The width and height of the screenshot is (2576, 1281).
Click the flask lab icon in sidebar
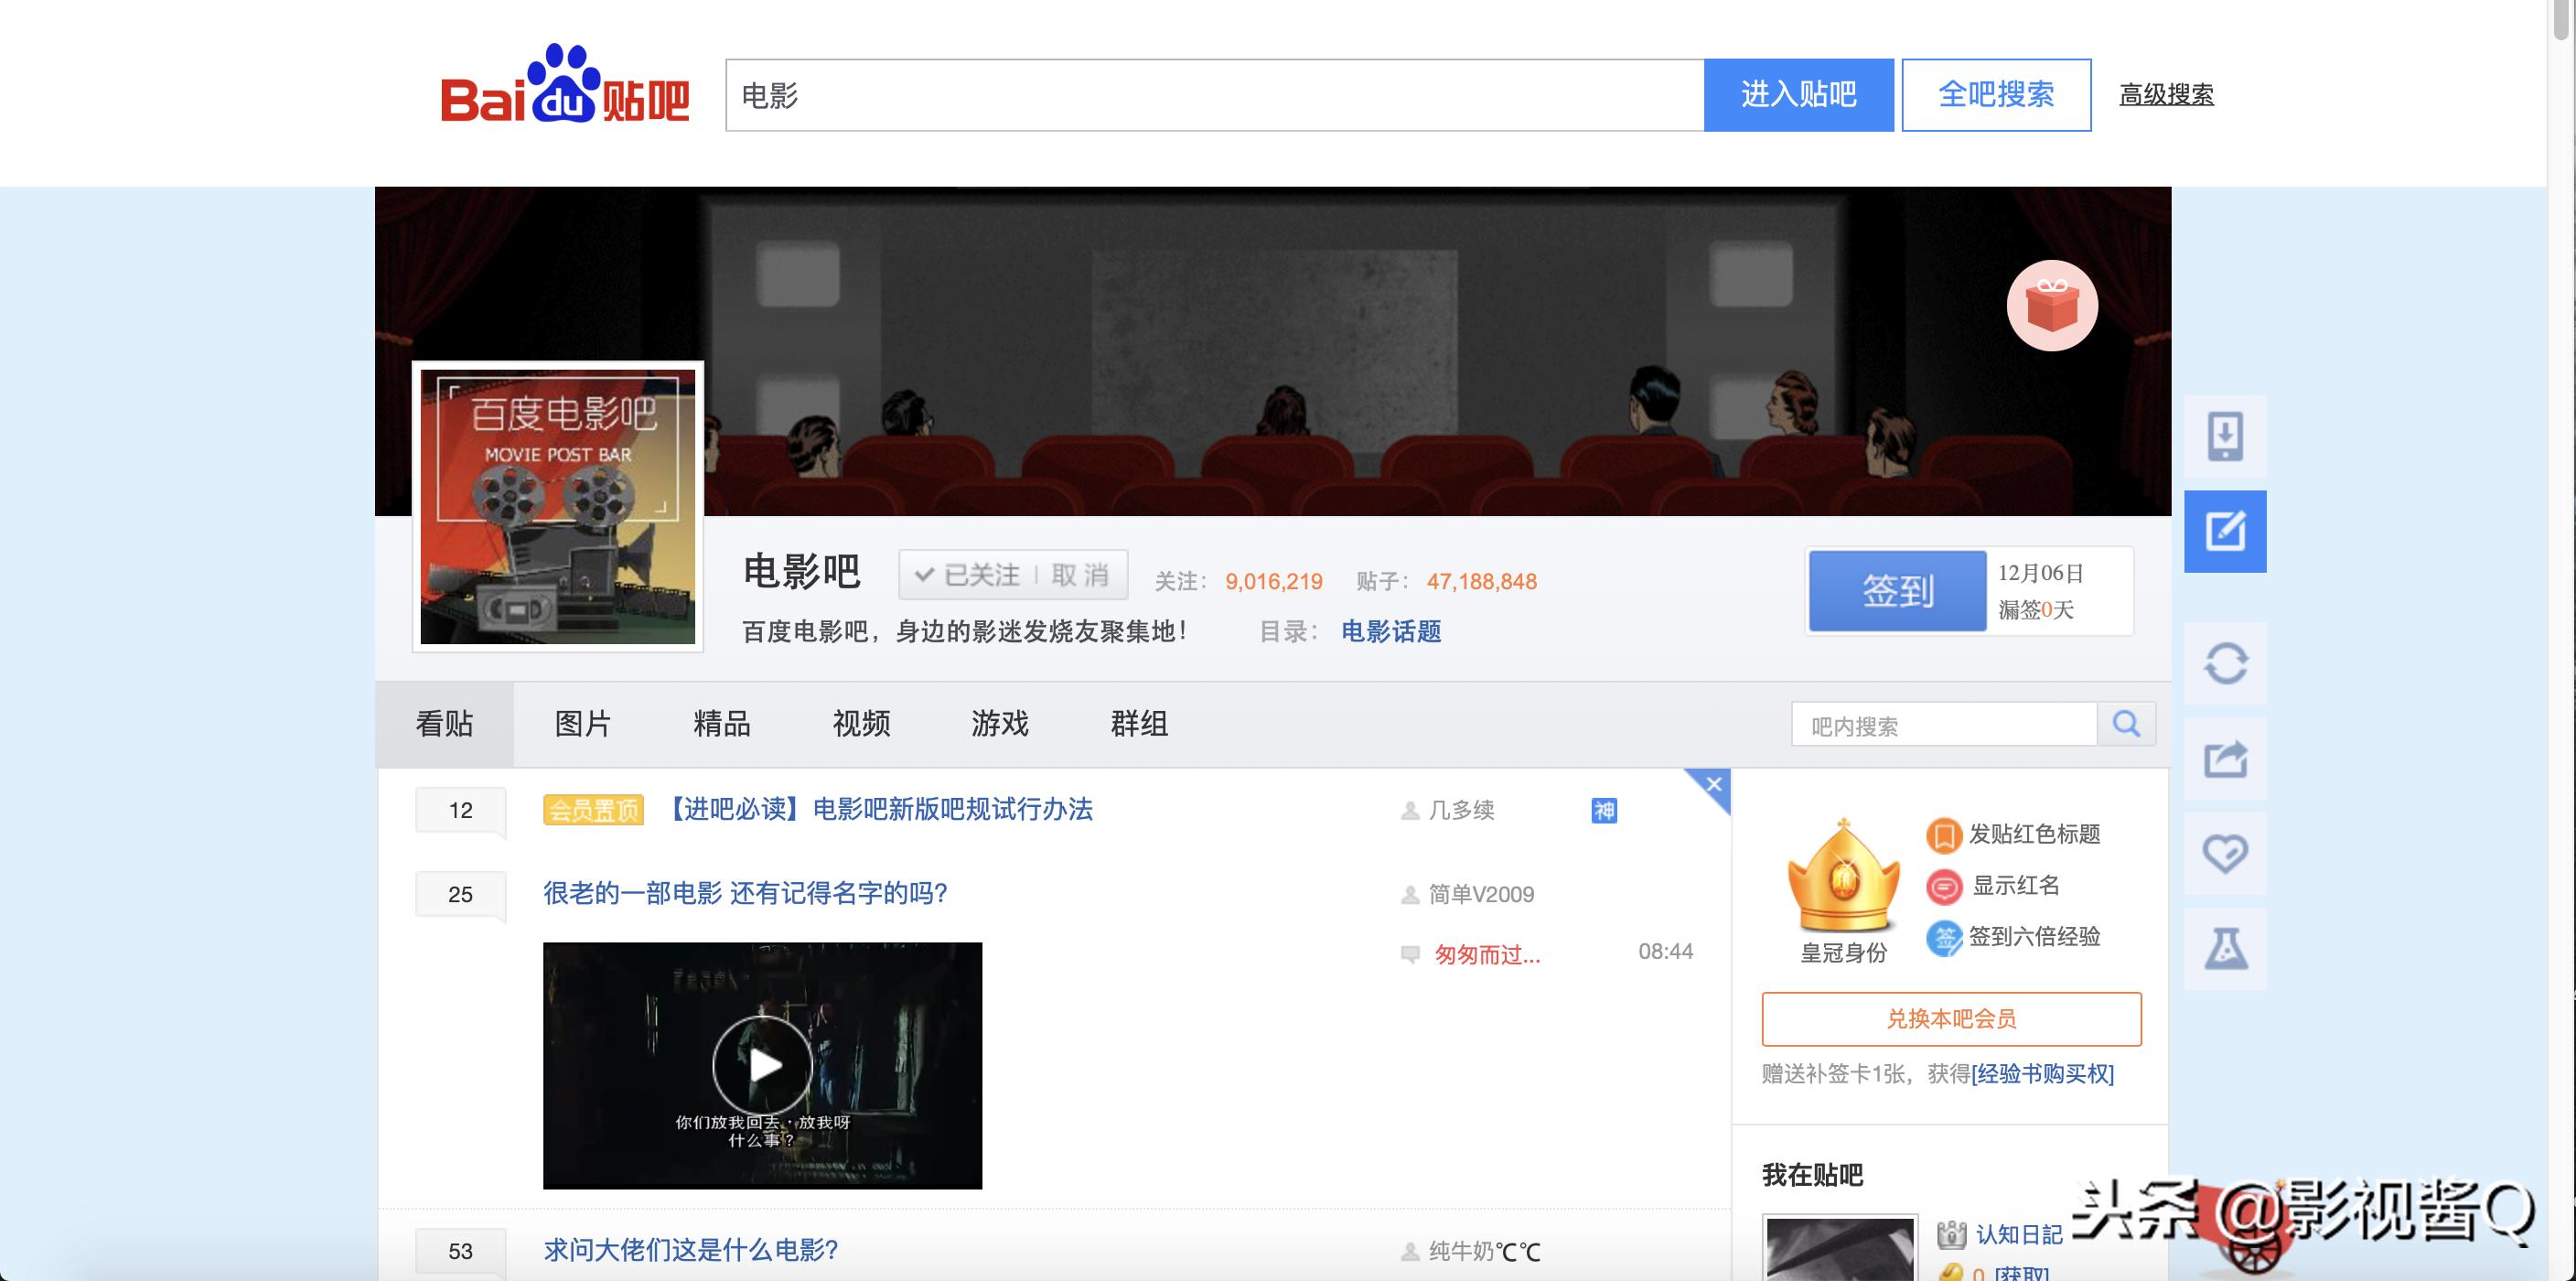point(2225,949)
